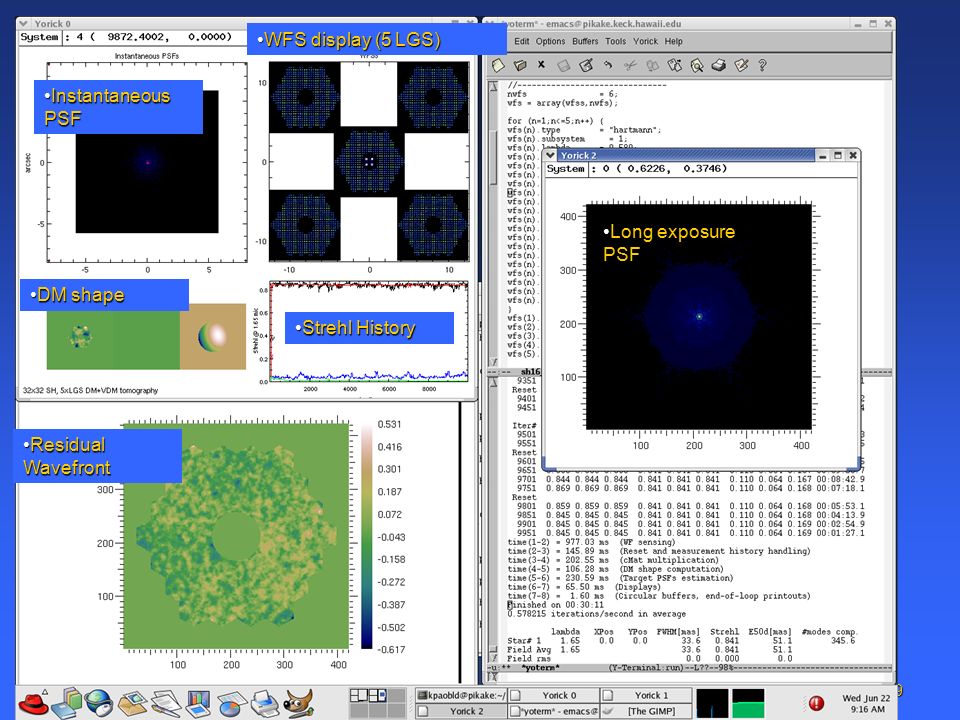
Task: Click the copy icon in emacs toolbar
Action: coord(653,65)
